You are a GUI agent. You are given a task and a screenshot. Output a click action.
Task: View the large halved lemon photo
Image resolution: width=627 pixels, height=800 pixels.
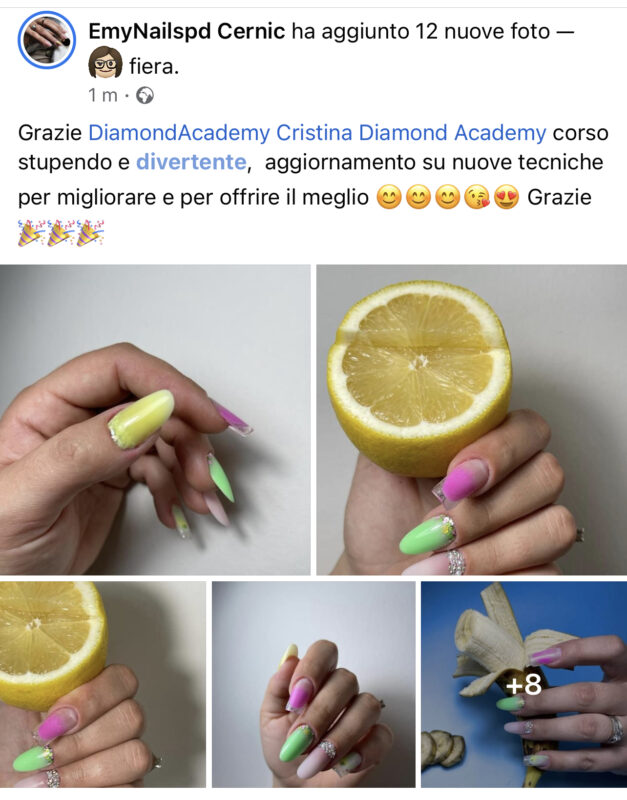coord(472,419)
